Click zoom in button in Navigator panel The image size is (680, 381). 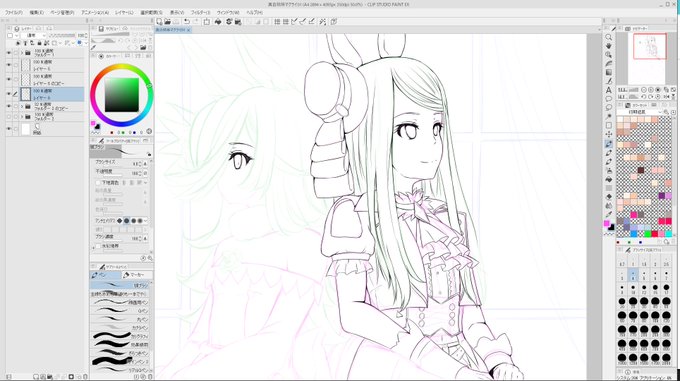(x=650, y=90)
